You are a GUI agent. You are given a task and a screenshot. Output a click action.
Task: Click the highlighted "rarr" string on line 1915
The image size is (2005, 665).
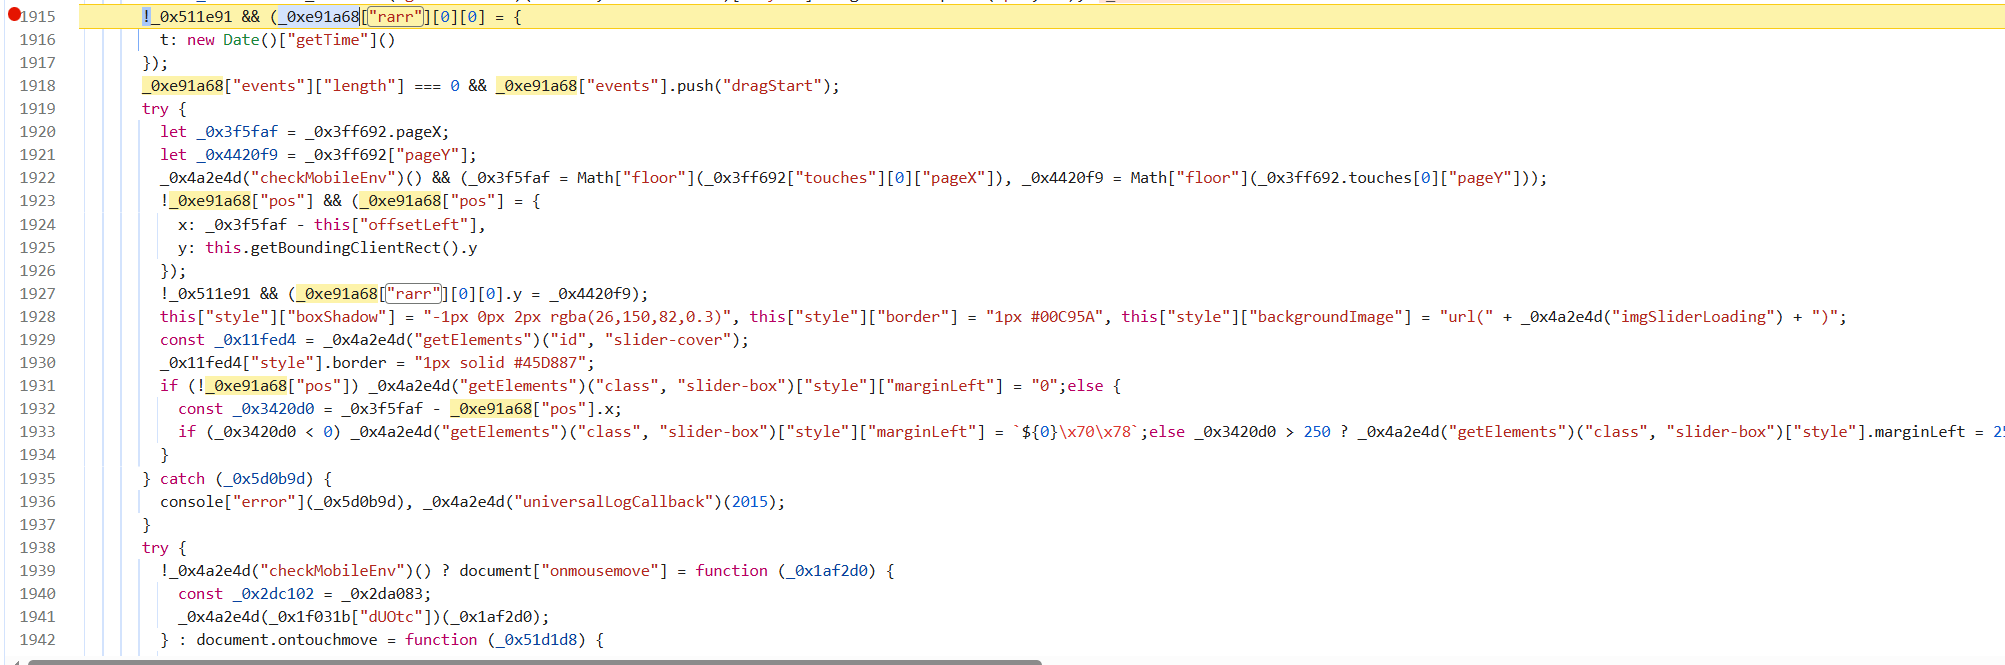[395, 17]
